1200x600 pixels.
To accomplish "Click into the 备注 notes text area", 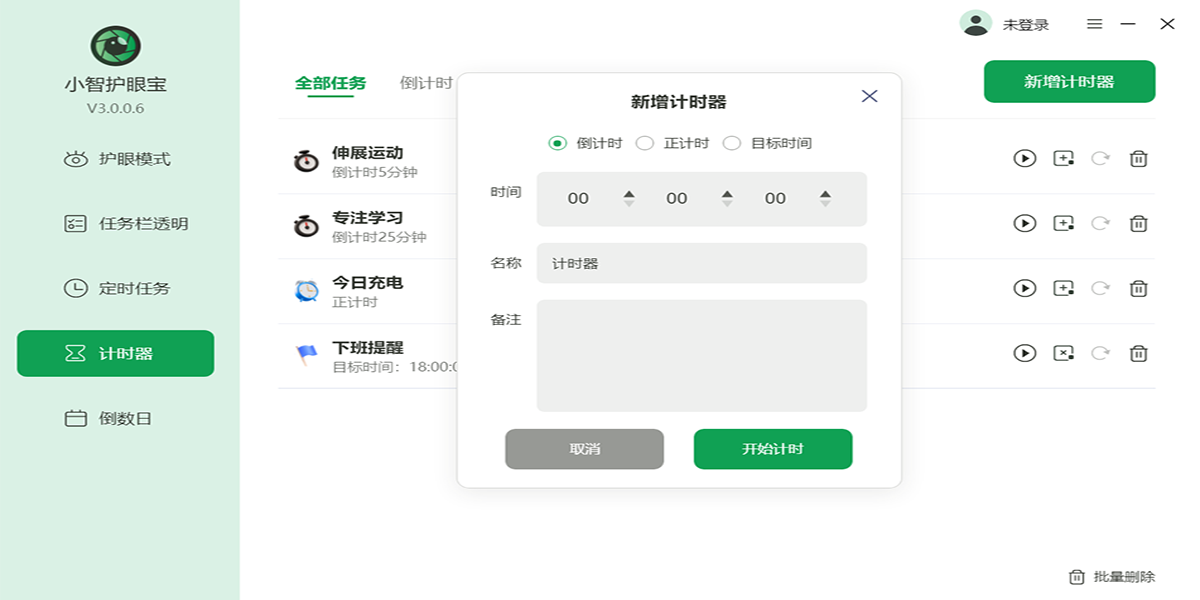I will [702, 356].
